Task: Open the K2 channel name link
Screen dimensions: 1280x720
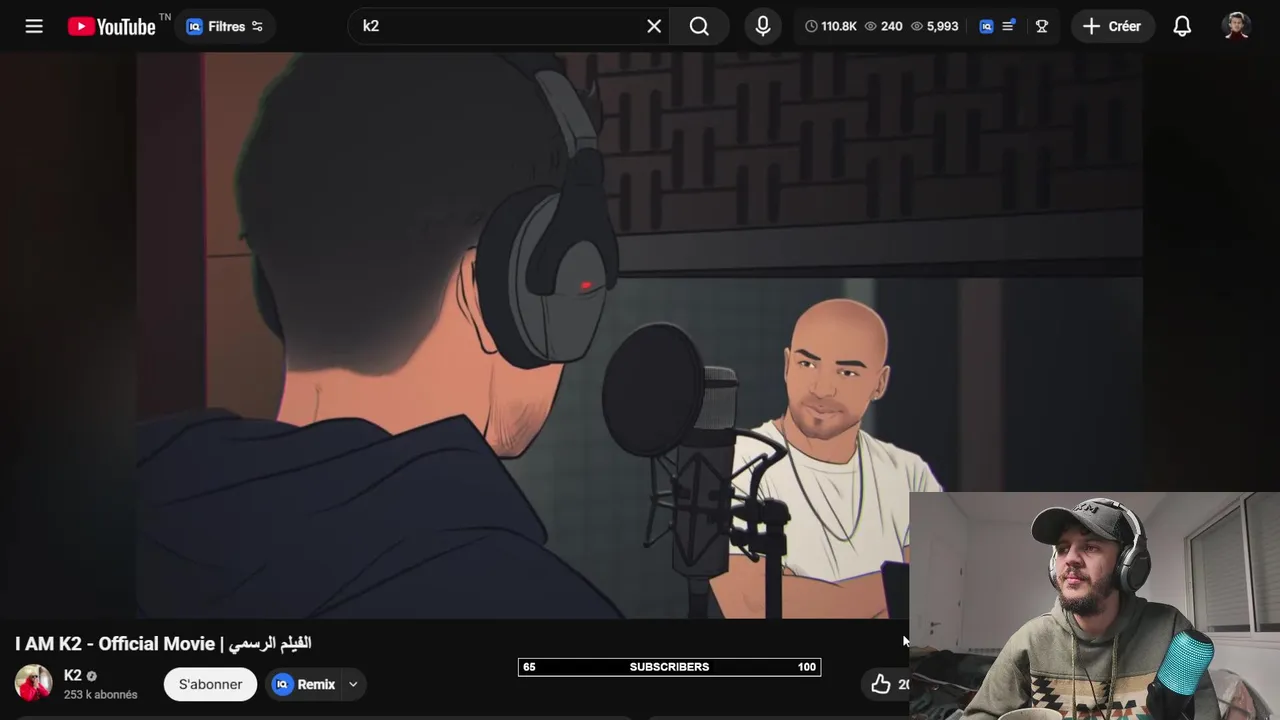Action: click(72, 675)
